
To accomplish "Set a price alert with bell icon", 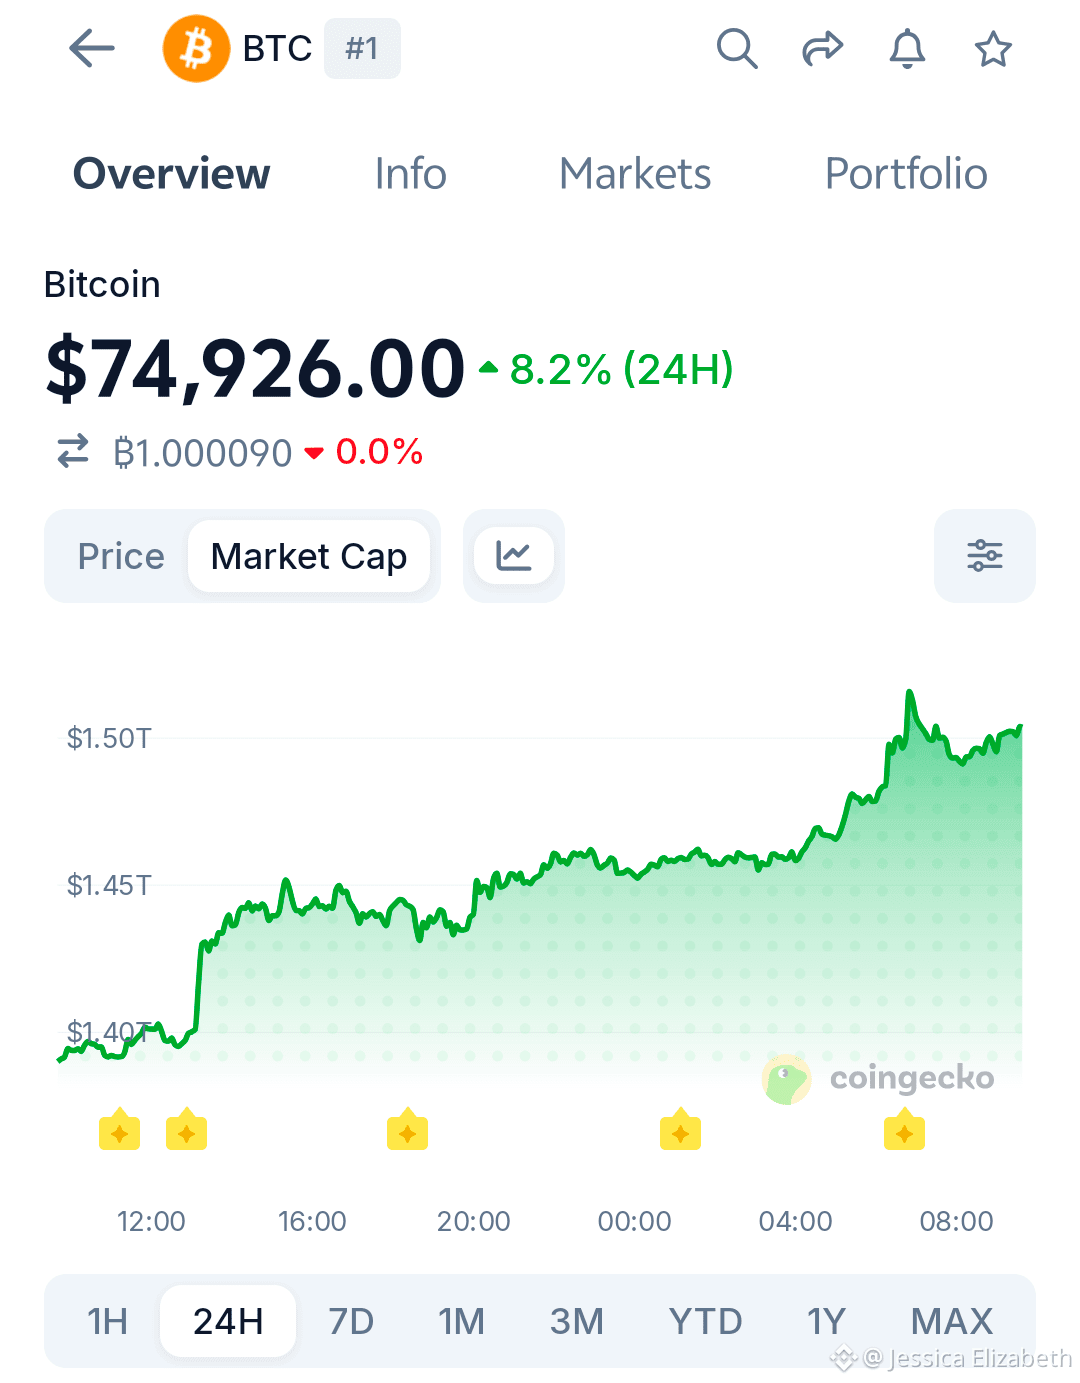I will click(907, 48).
